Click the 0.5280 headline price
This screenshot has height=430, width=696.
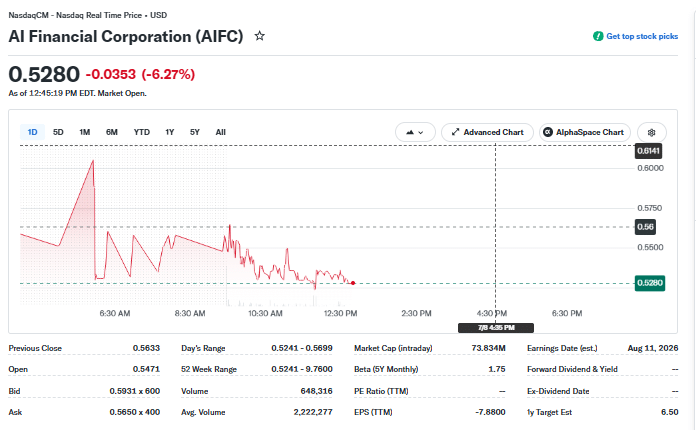pos(44,74)
